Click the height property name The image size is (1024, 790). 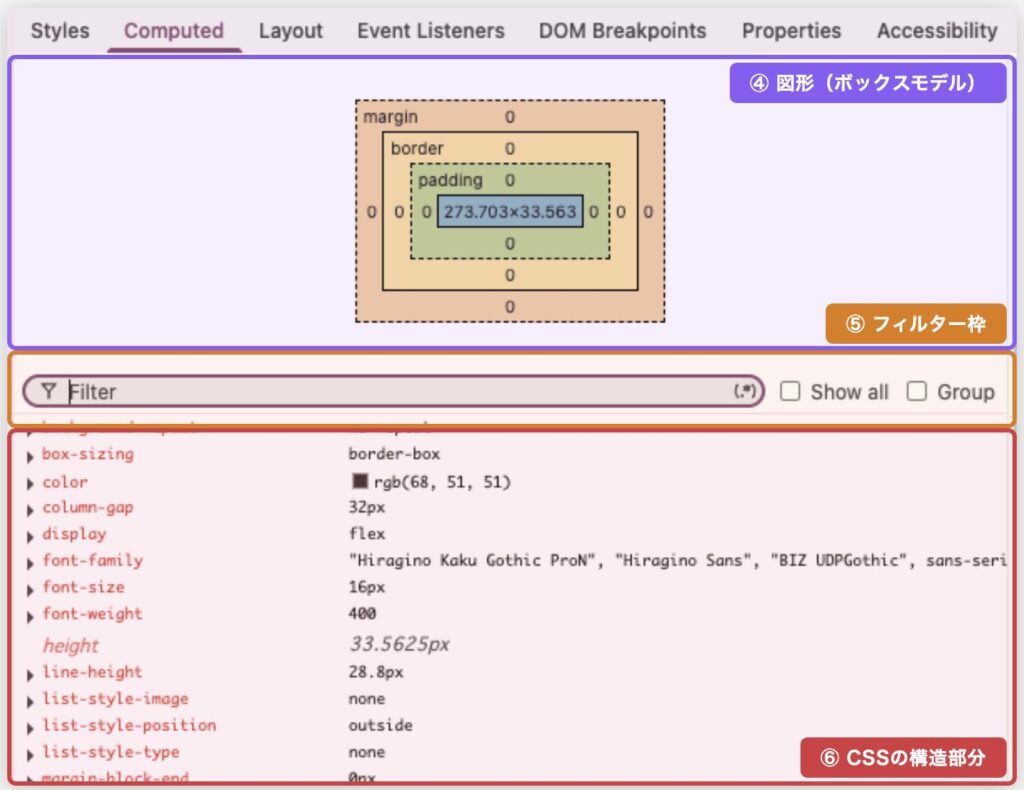(71, 646)
